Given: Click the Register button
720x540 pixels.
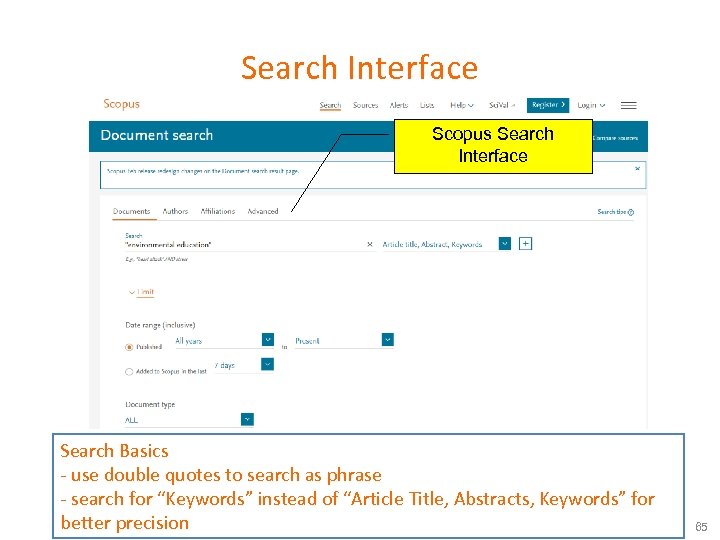Looking at the screenshot, I should point(548,105).
